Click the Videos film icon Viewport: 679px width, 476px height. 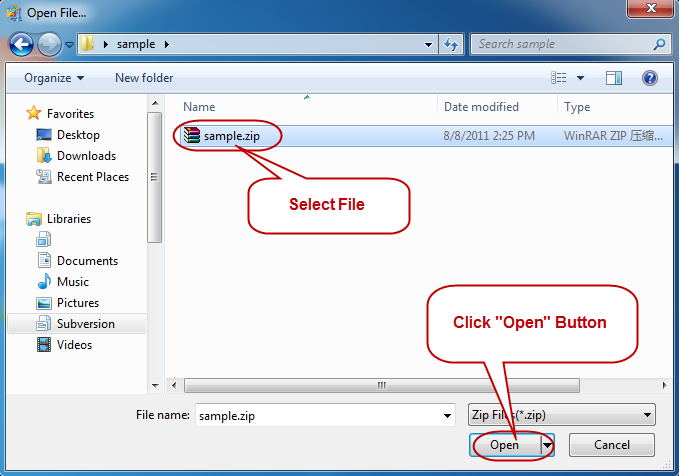coord(44,345)
